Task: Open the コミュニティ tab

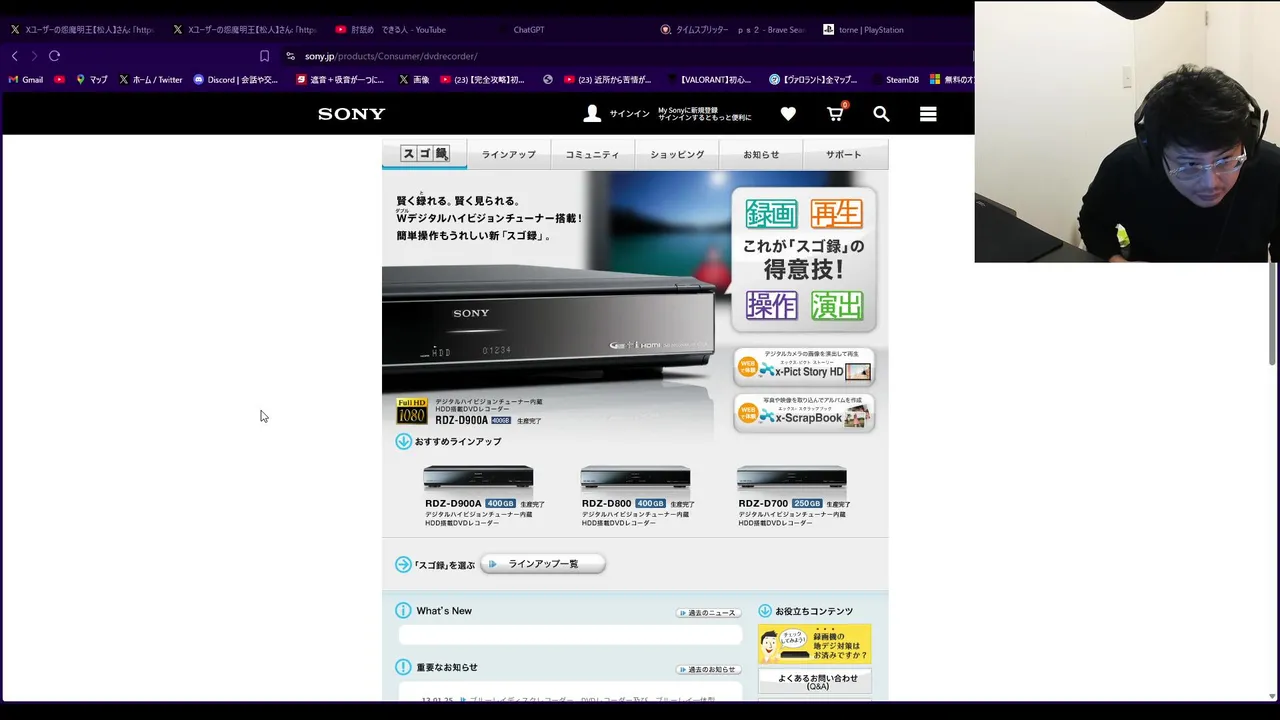Action: coord(592,154)
